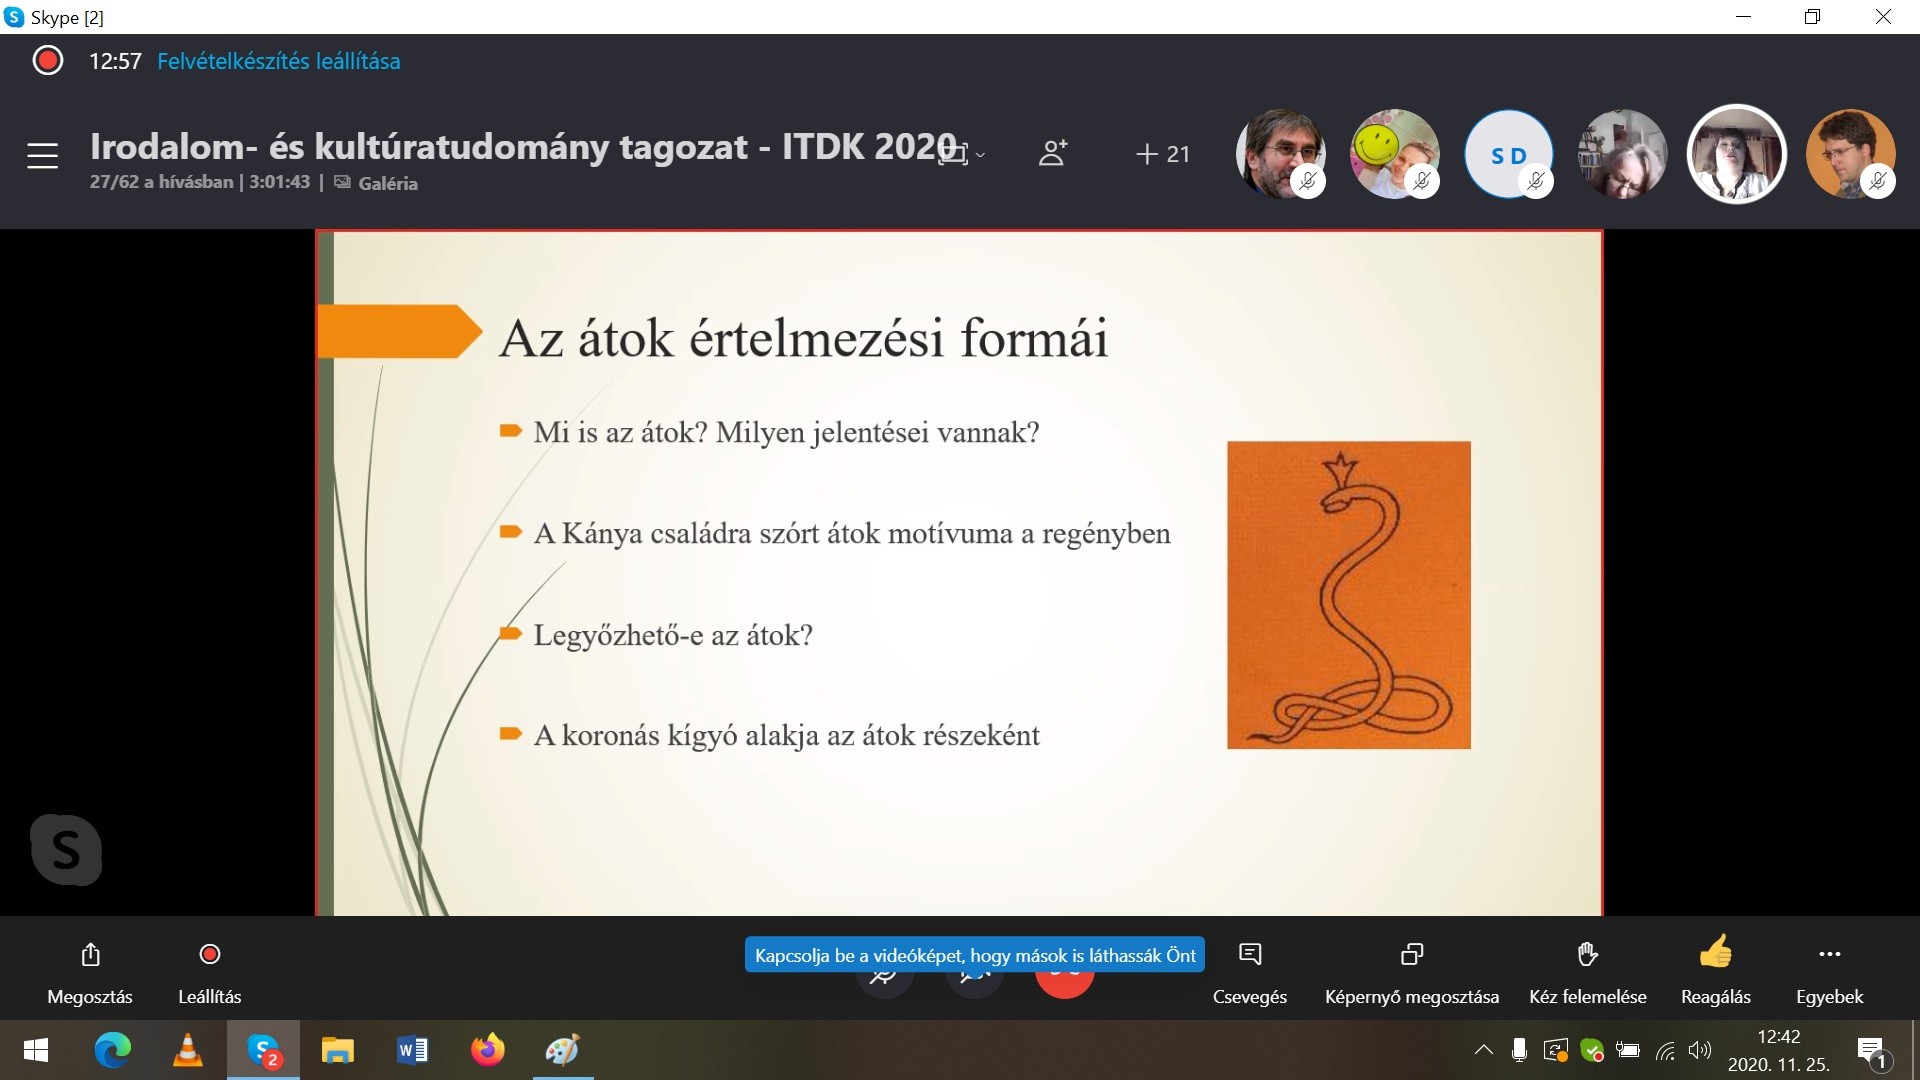The height and width of the screenshot is (1080, 1920).
Task: Open Reagálás thumbs-up reactions
Action: click(x=1715, y=953)
